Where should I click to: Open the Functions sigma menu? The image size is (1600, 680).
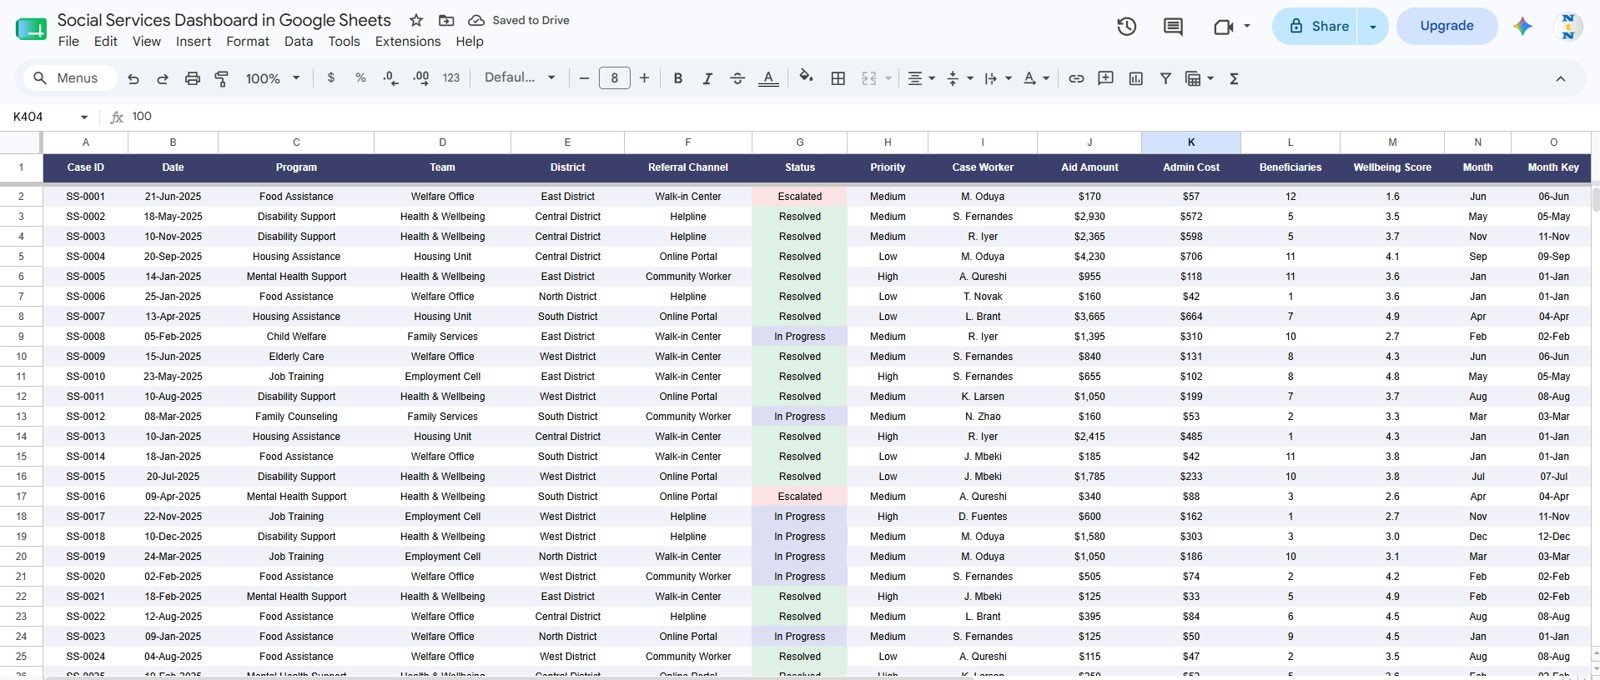[x=1234, y=78]
